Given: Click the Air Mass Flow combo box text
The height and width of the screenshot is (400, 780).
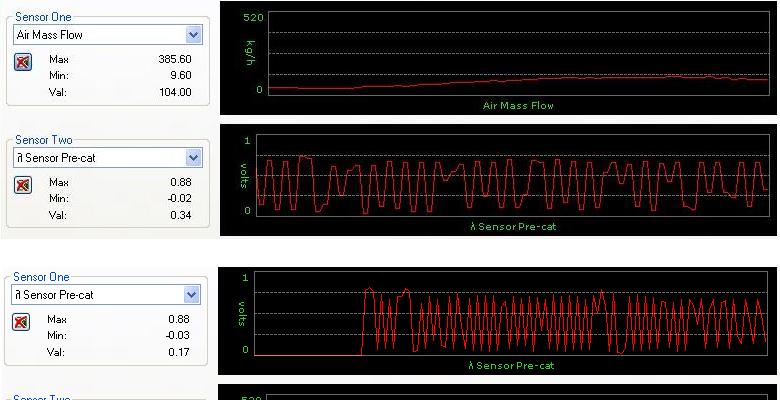Looking at the screenshot, I should coord(98,34).
